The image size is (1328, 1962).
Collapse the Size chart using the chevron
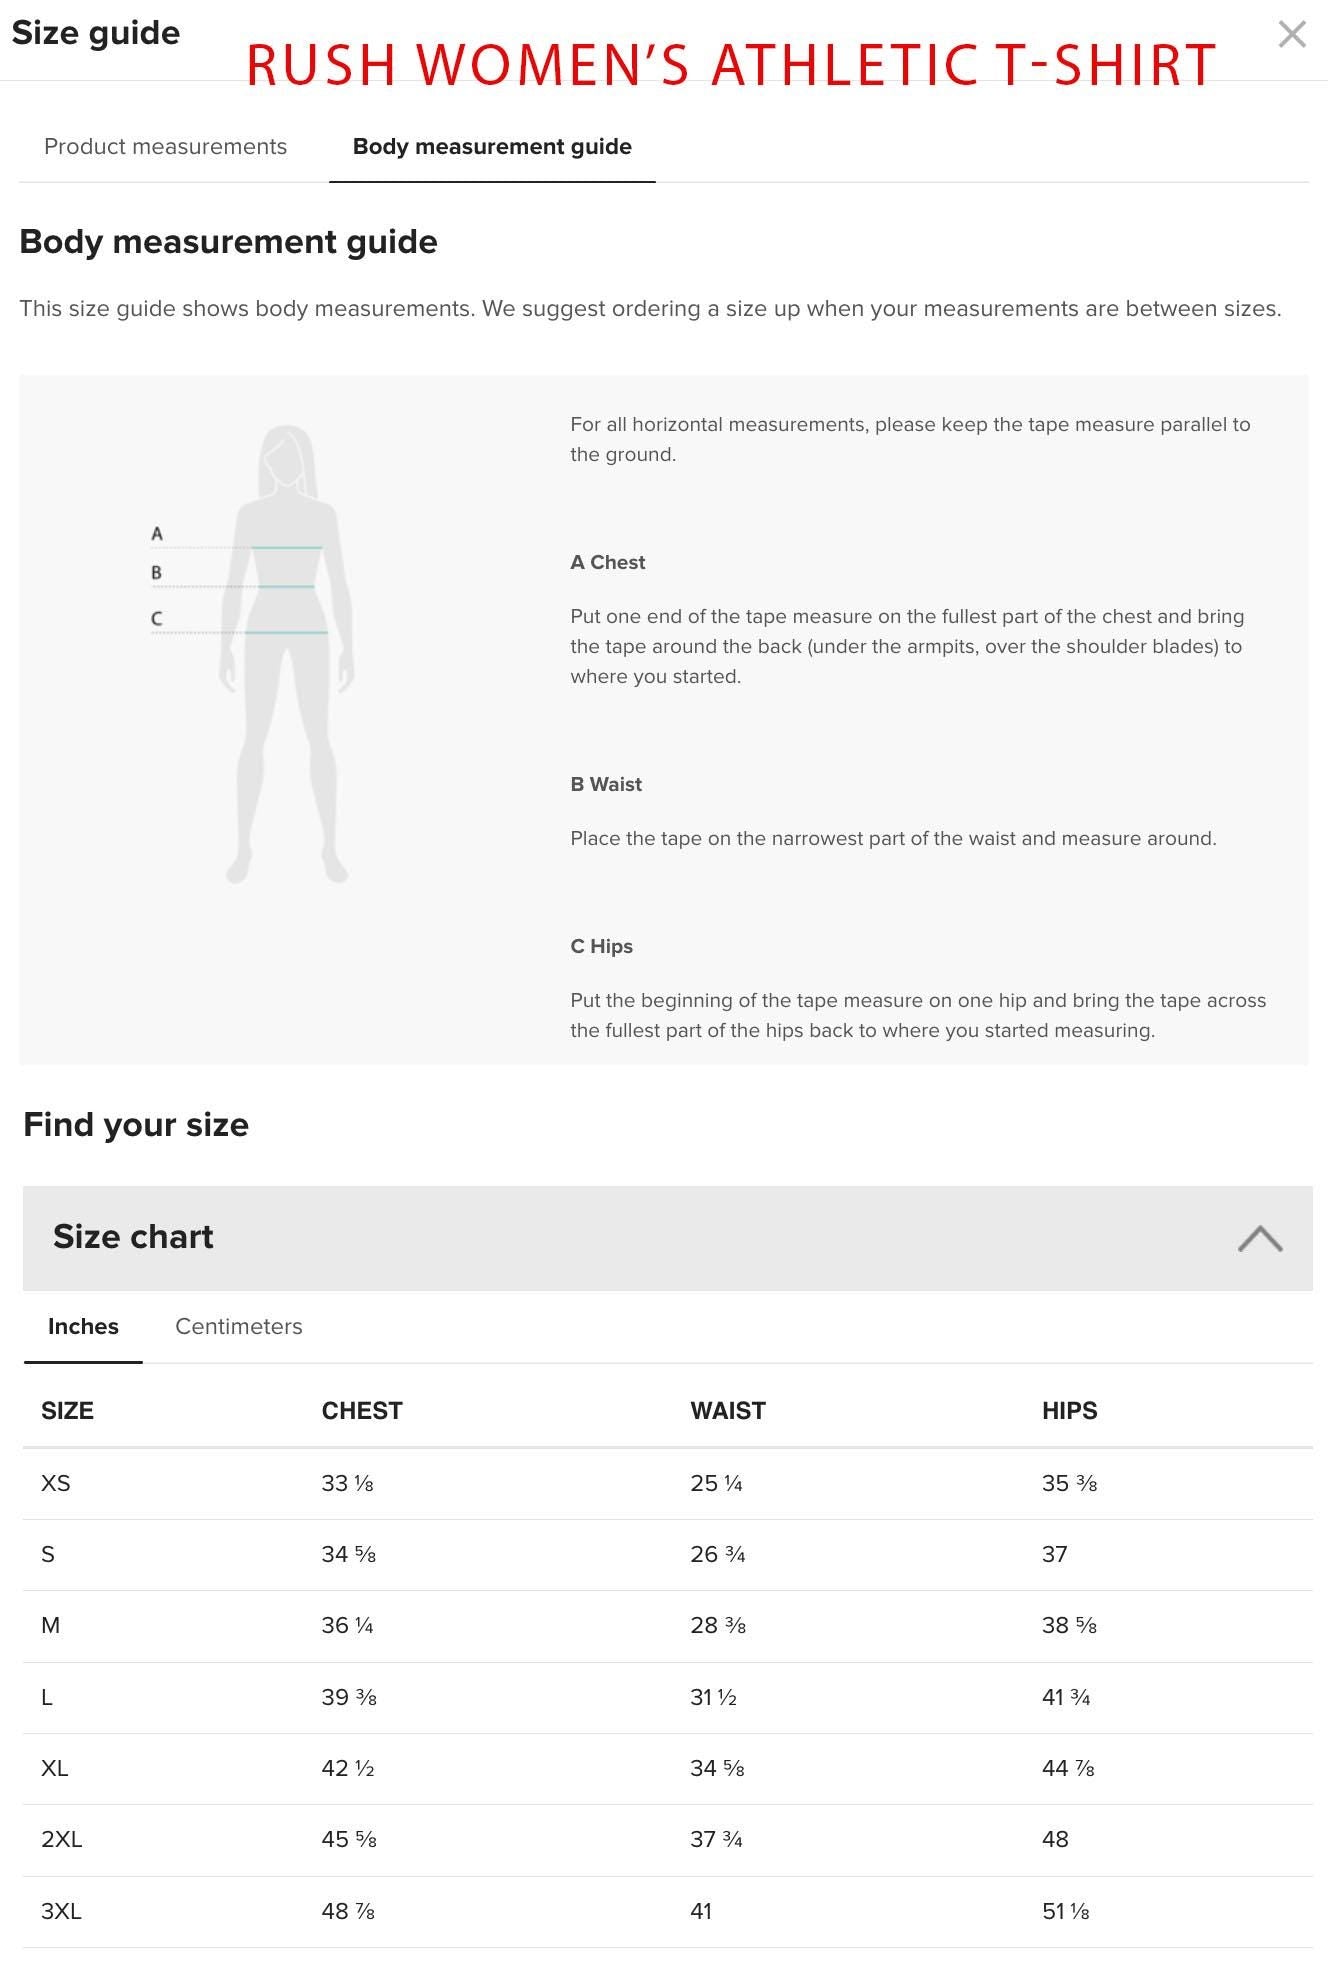tap(1259, 1238)
